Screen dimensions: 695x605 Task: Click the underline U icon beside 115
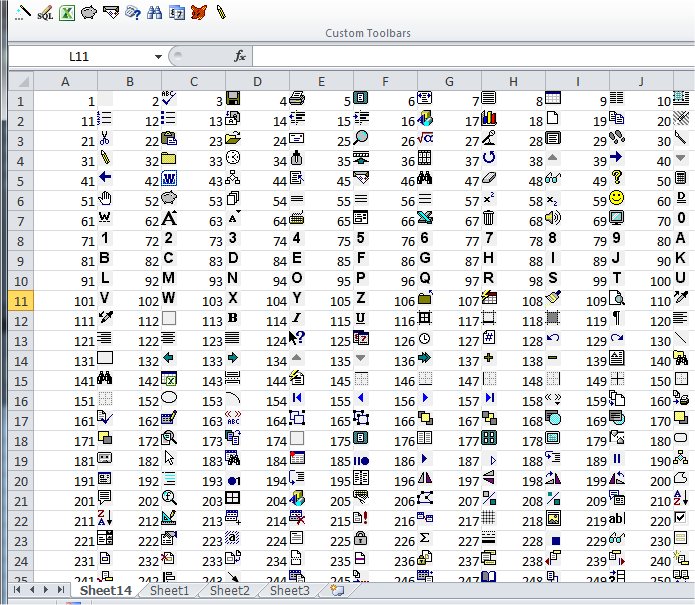pyautogui.click(x=361, y=318)
